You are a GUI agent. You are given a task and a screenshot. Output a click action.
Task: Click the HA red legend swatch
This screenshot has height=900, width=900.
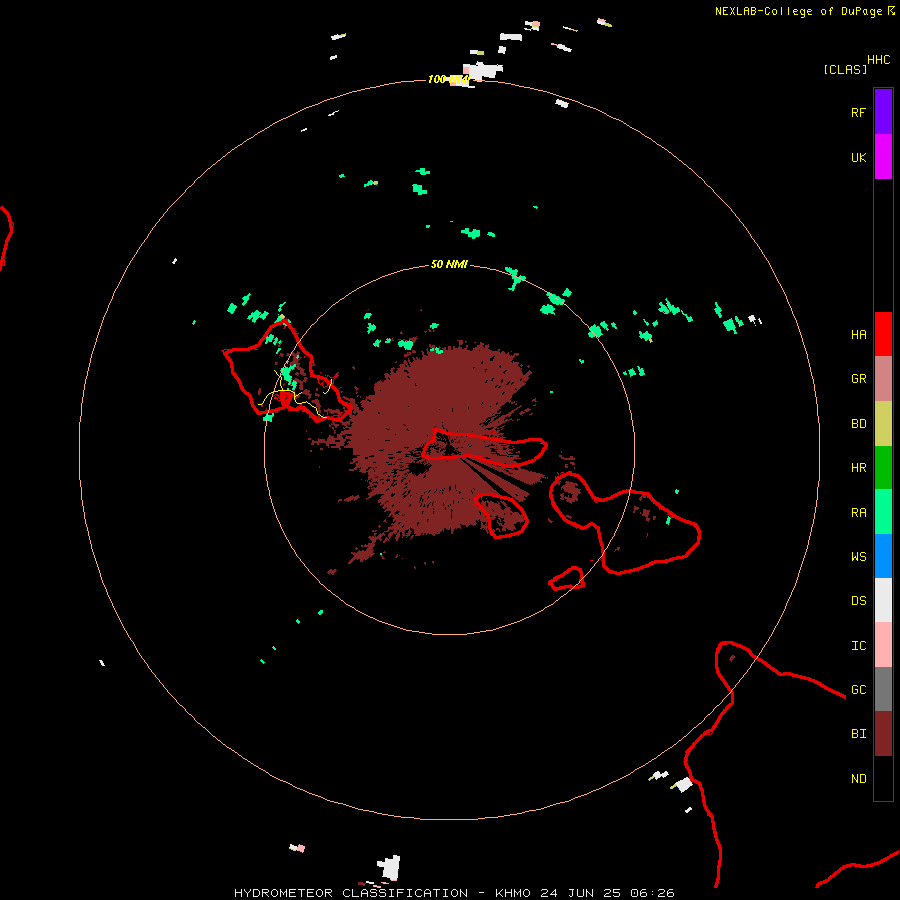coord(883,334)
